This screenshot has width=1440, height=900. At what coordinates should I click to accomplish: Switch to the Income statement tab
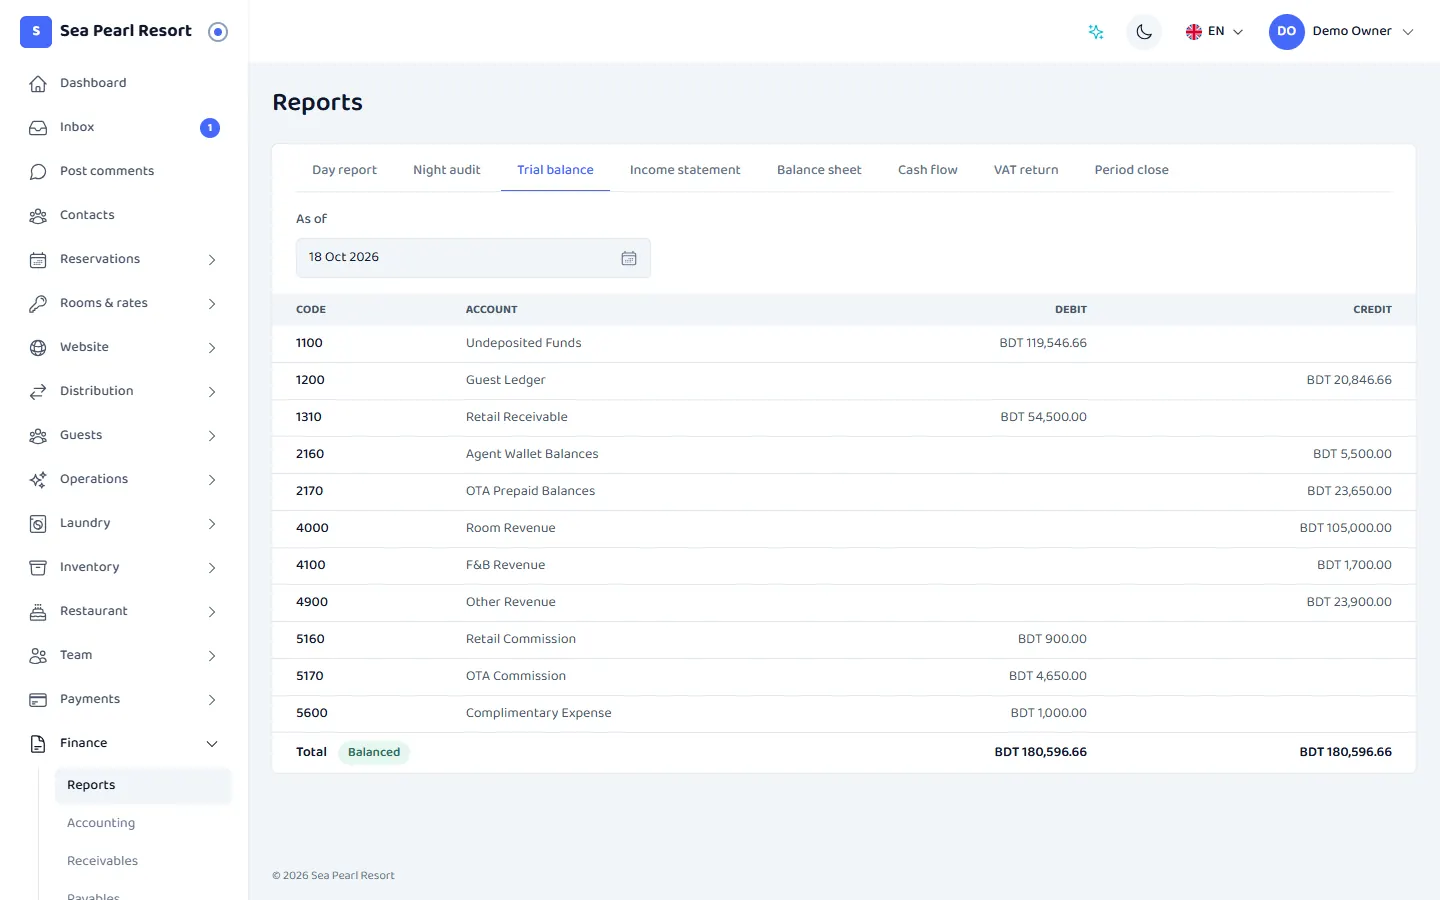pos(685,170)
